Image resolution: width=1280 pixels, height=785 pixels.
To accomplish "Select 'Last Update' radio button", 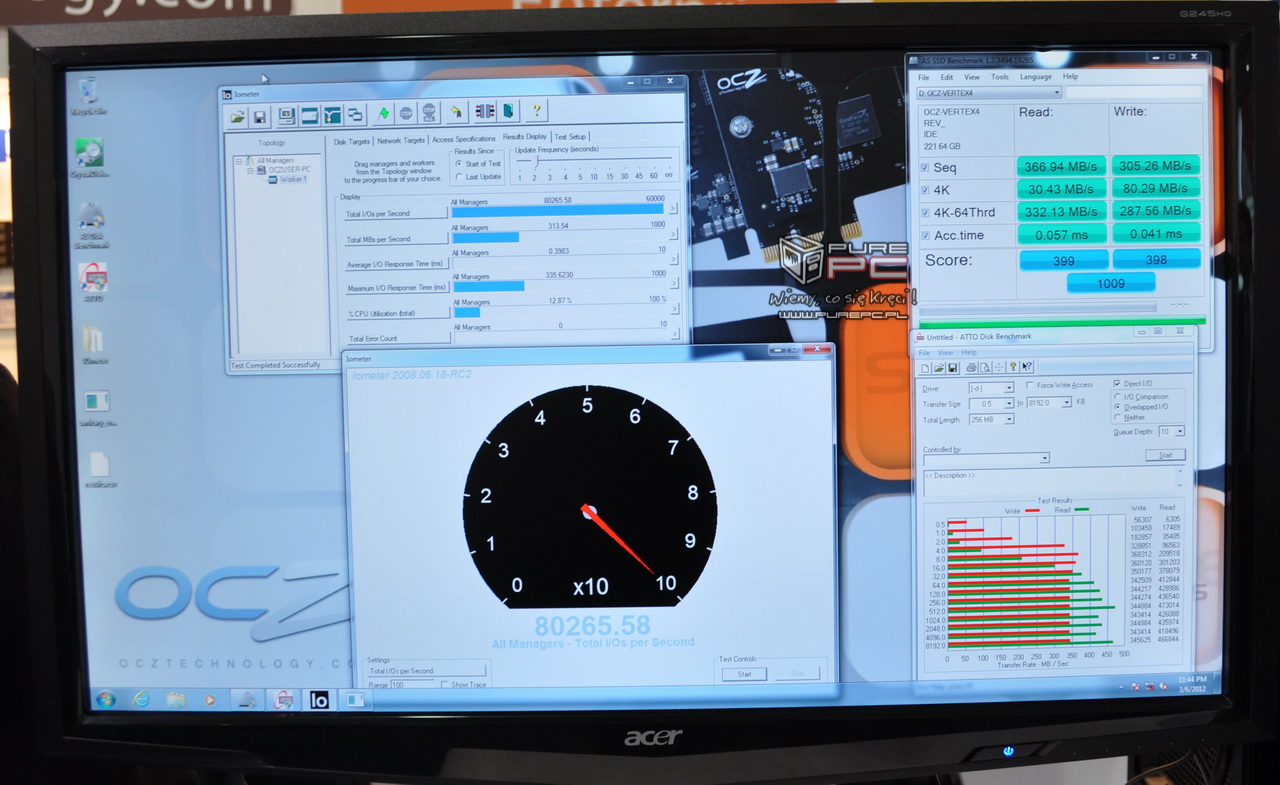I will point(458,177).
